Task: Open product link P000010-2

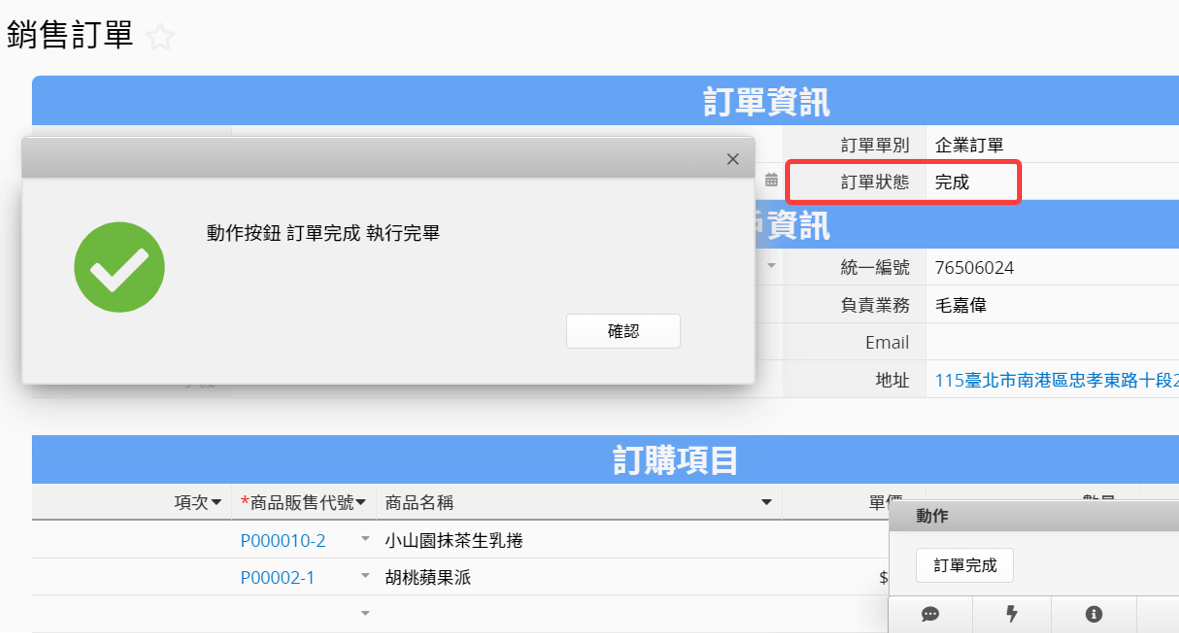Action: (x=283, y=541)
